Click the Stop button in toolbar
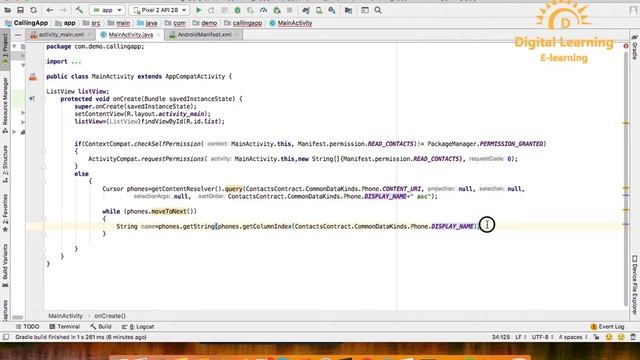 [x=289, y=10]
